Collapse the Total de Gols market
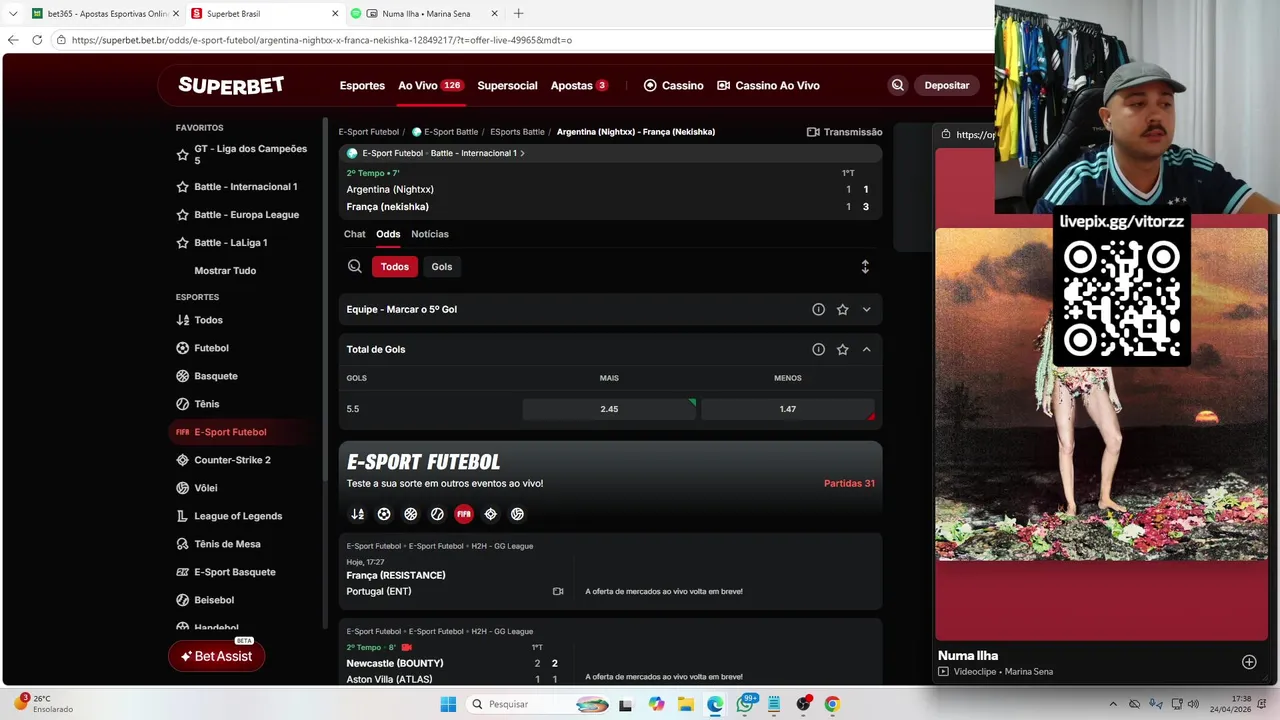This screenshot has height=720, width=1280. click(x=866, y=349)
